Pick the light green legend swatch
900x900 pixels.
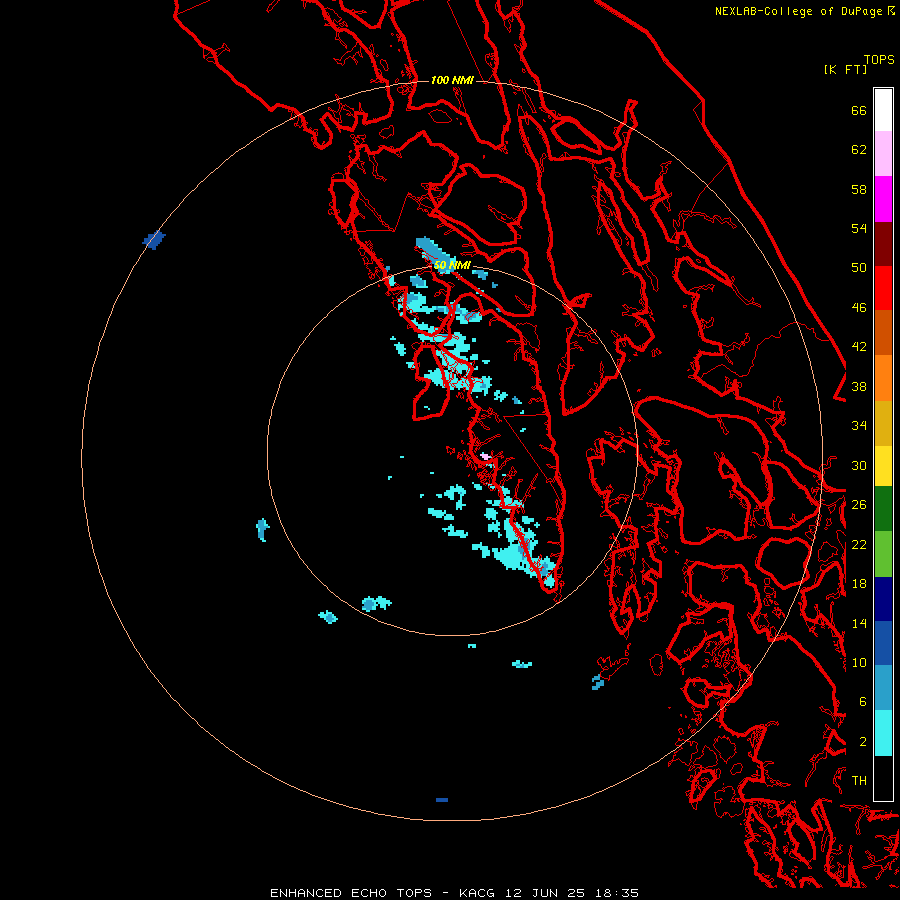(x=883, y=554)
